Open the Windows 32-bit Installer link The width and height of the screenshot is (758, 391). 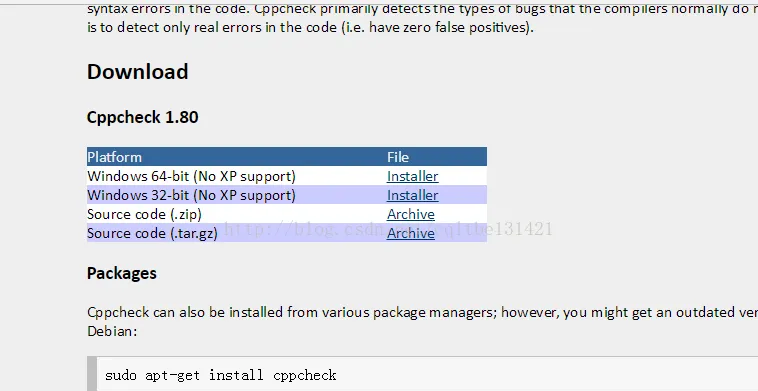point(412,195)
